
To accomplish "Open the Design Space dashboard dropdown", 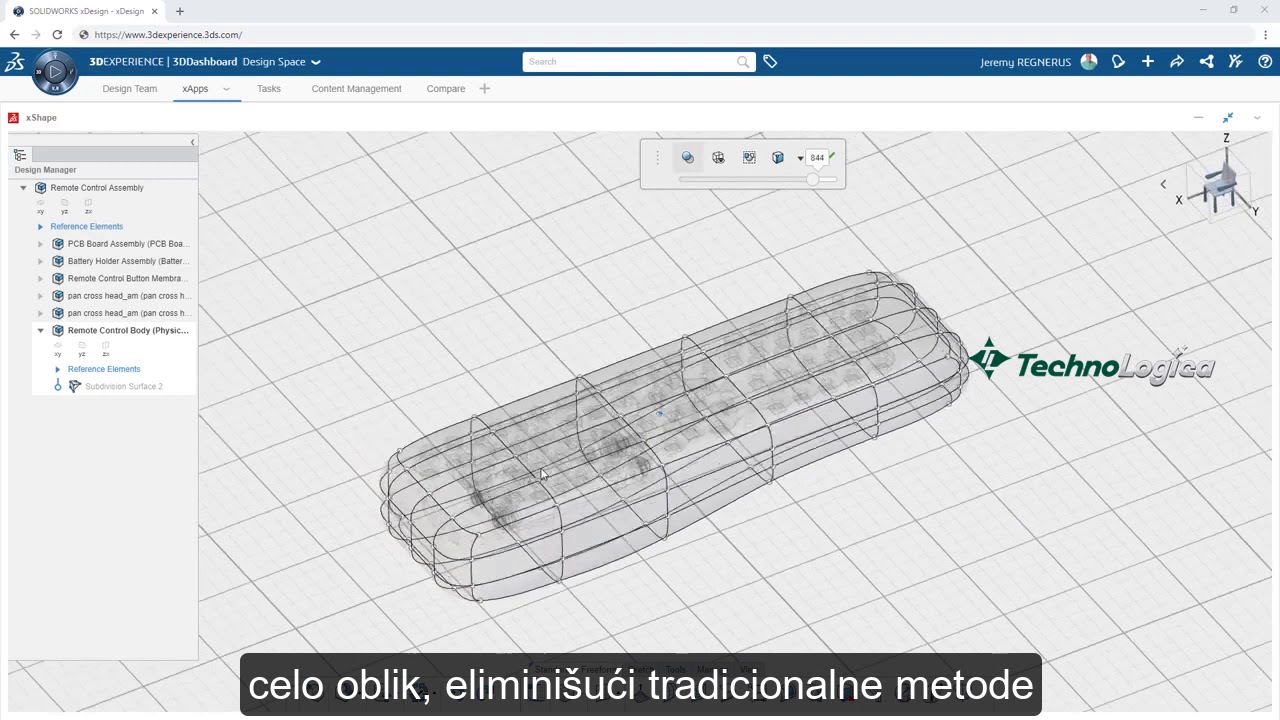I will [x=316, y=62].
